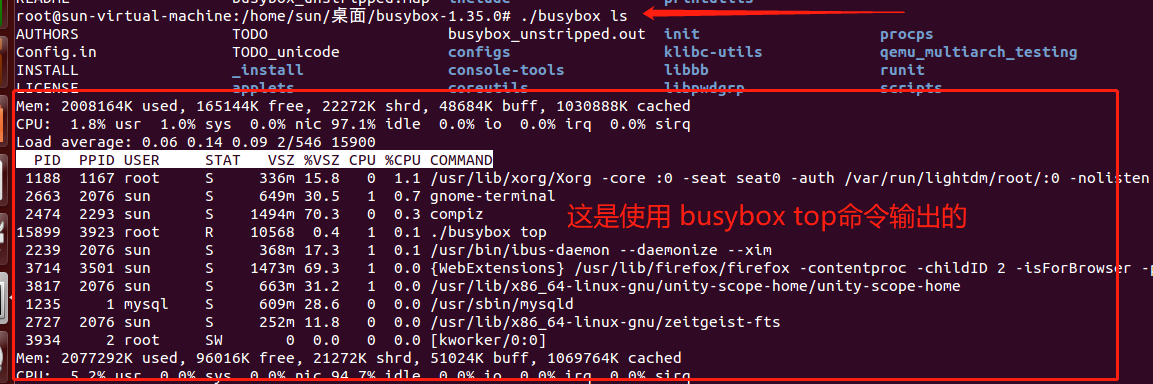Click the first Mem line showing 2008164K used
Image resolution: width=1153 pixels, height=384 pixels.
tap(353, 106)
